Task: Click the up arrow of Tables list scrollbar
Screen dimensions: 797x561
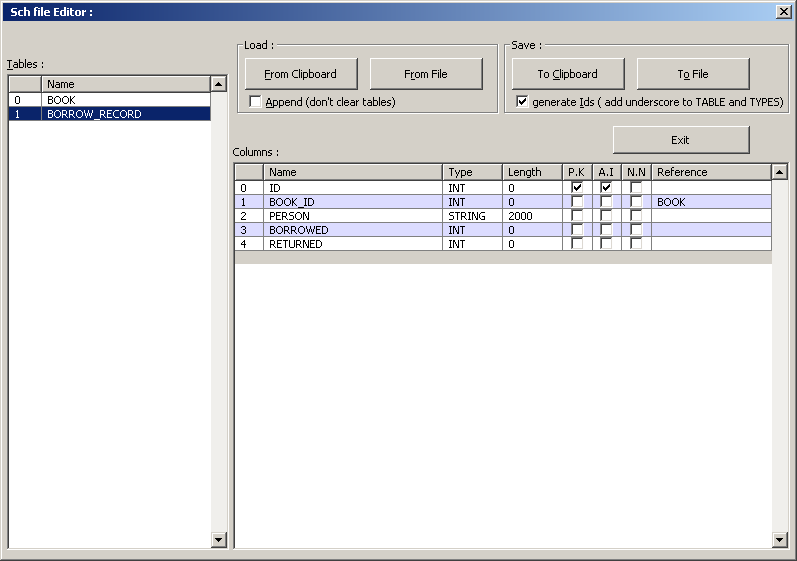Action: coord(219,84)
